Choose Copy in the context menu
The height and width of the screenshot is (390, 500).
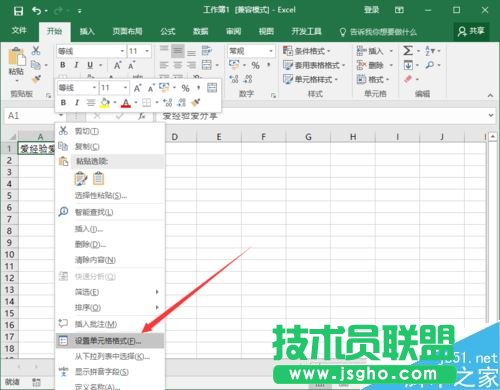point(110,146)
